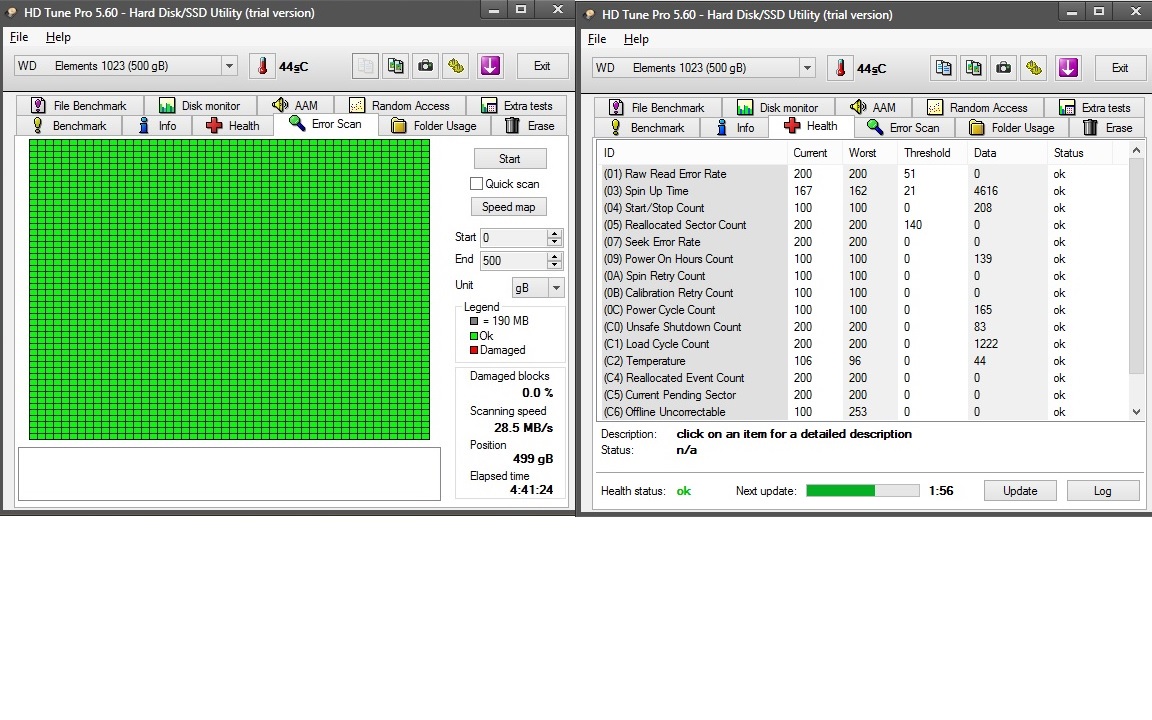This screenshot has width=1152, height=720.
Task: Click thermometer temperature icon in left window
Action: [x=262, y=66]
